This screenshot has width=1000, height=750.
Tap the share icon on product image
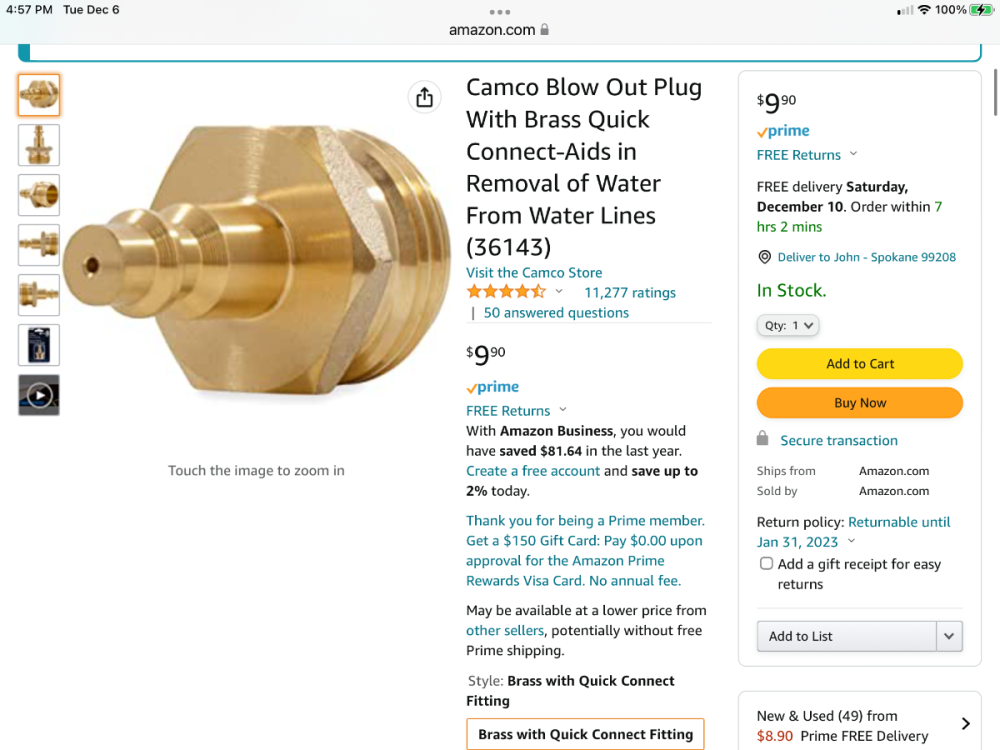[x=425, y=97]
